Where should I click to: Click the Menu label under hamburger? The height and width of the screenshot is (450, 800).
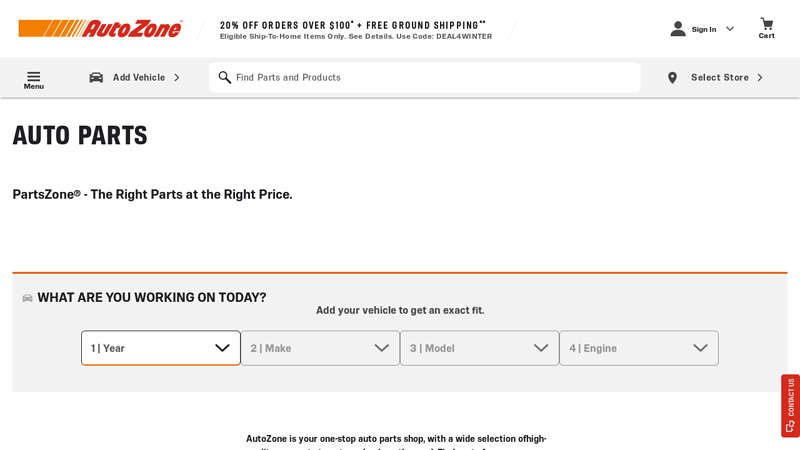(x=33, y=87)
